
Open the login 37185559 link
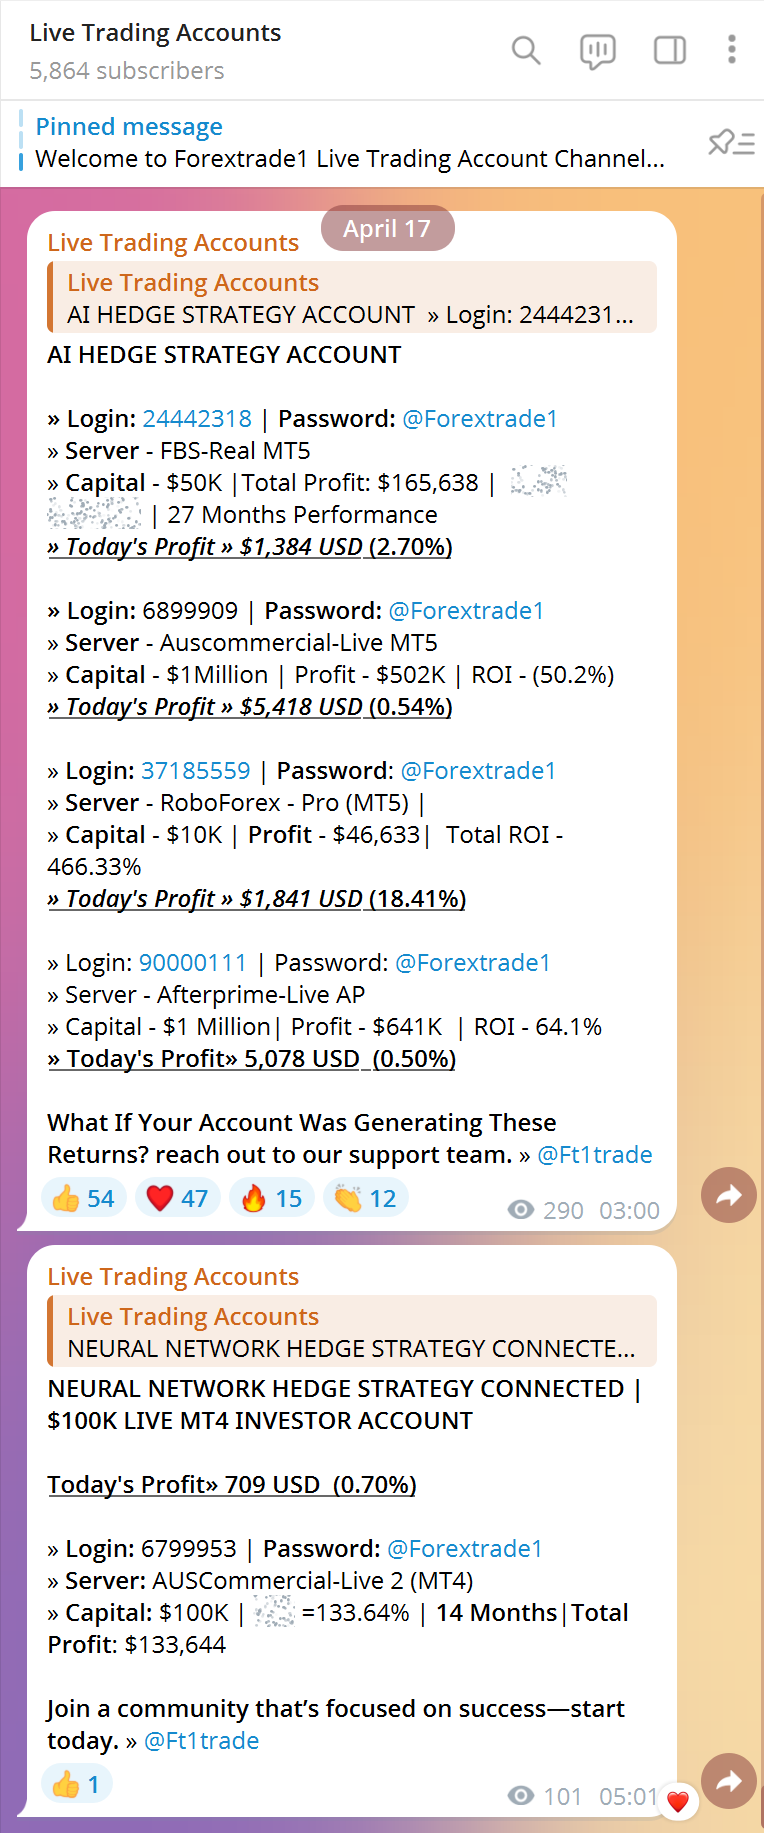(x=196, y=771)
